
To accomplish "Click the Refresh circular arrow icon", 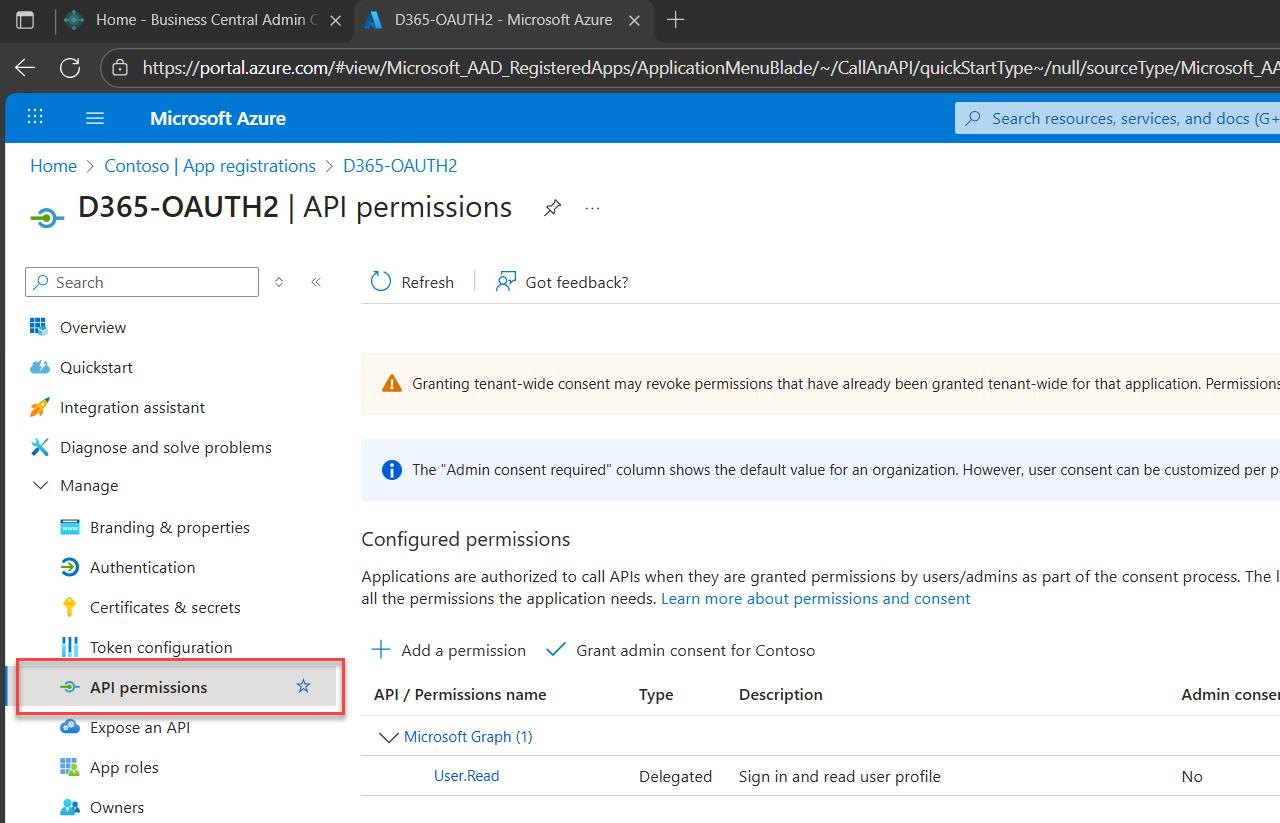I will pyautogui.click(x=381, y=282).
